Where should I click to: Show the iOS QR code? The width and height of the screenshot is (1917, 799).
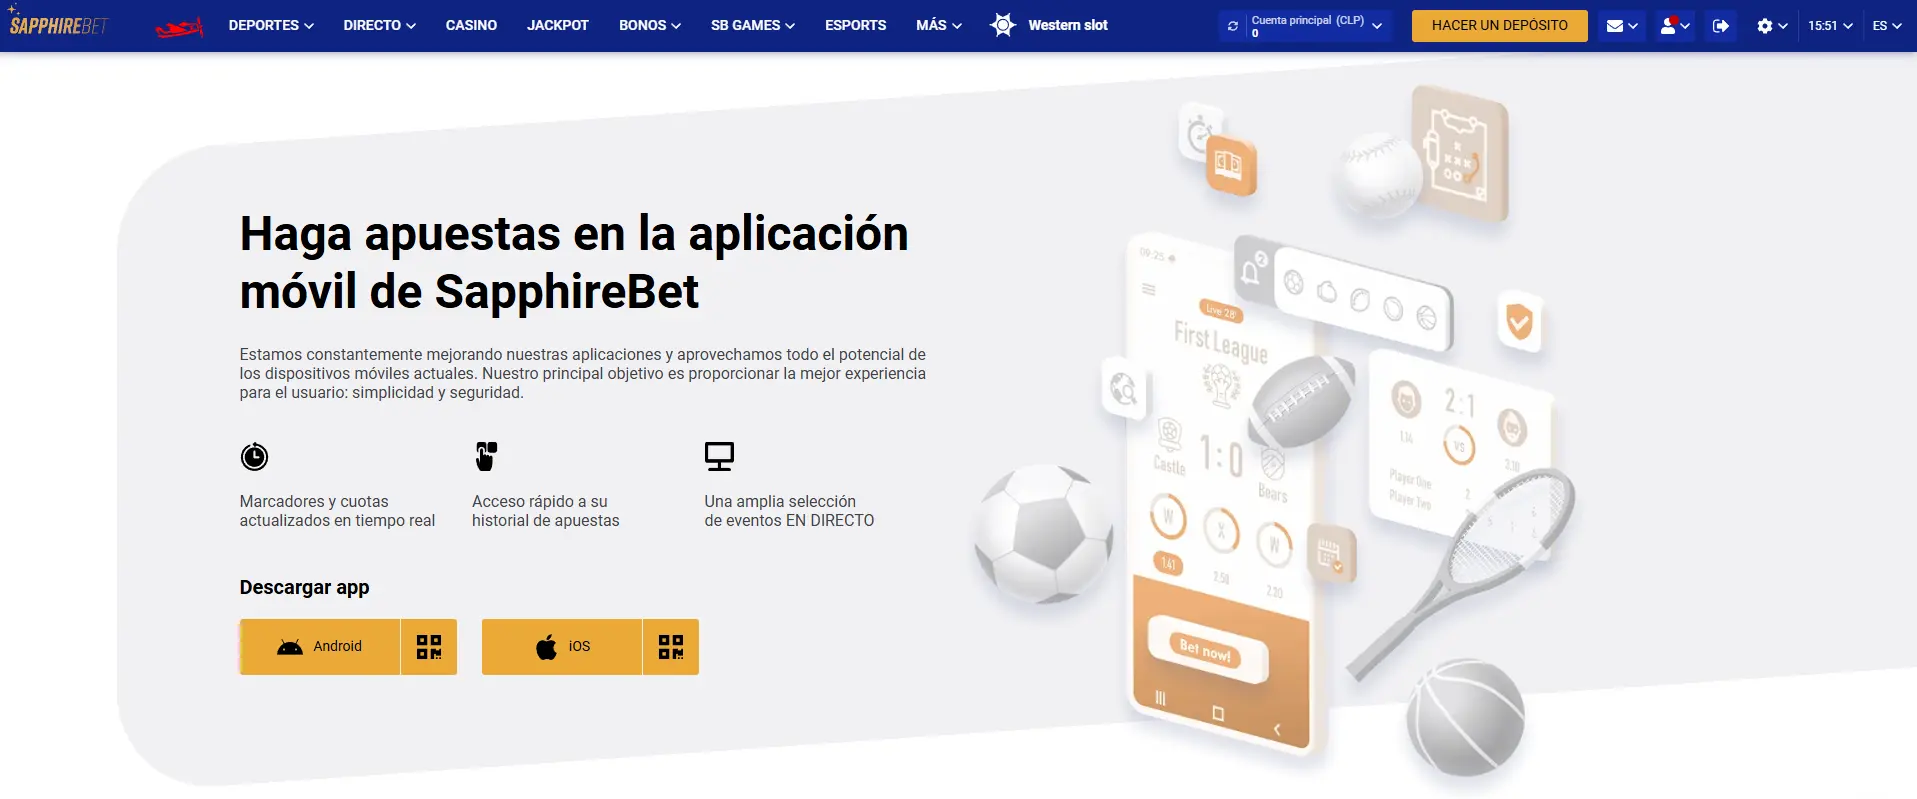(671, 647)
